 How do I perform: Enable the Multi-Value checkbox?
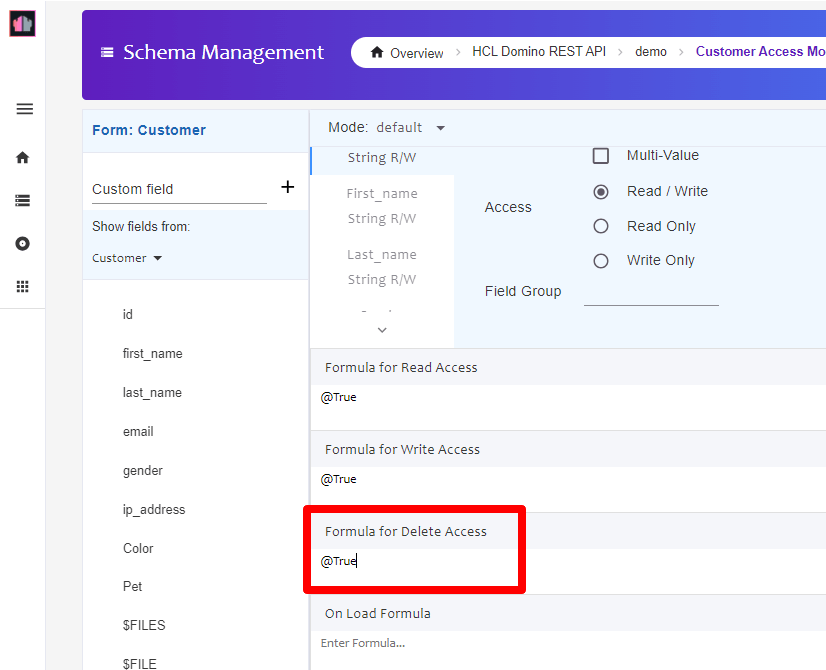(601, 156)
